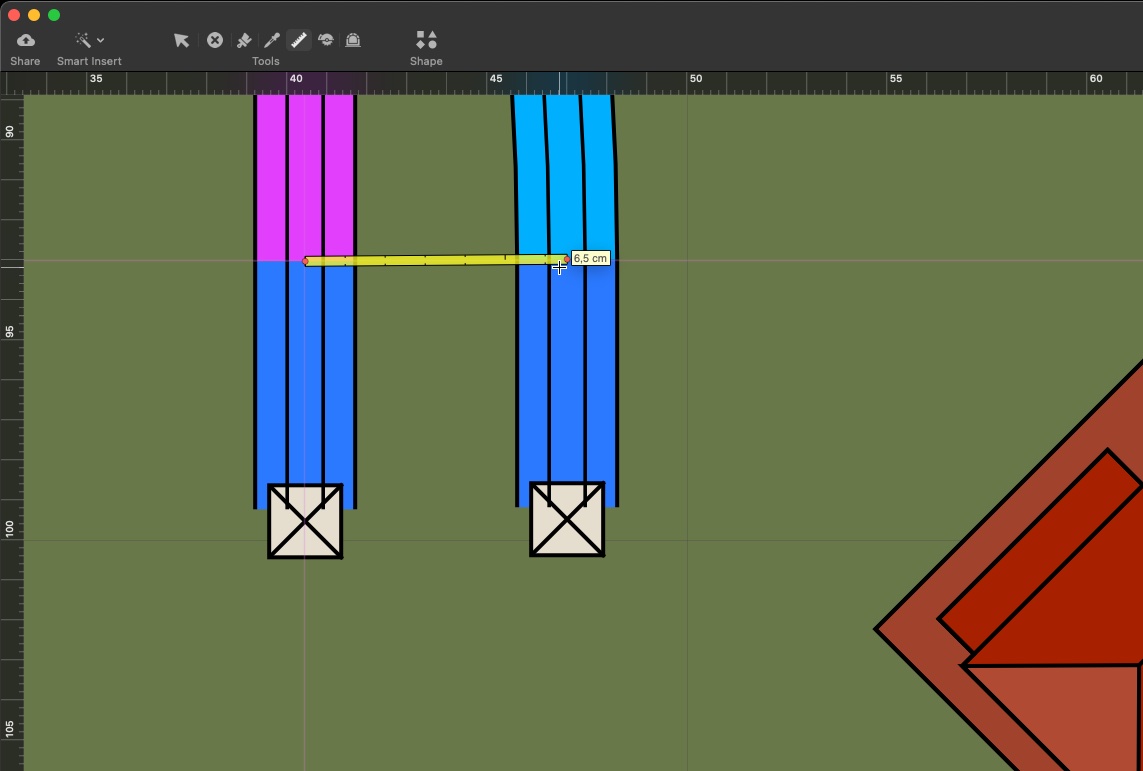Select the arrow selection tool
Image resolution: width=1143 pixels, height=771 pixels.
[181, 40]
